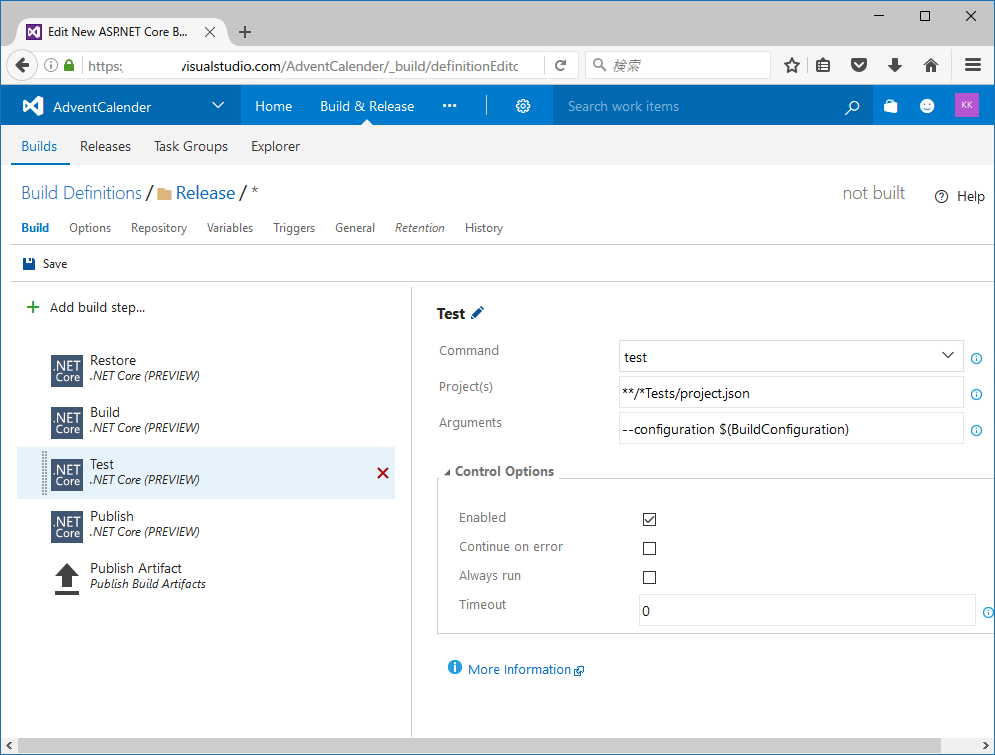Click the Timeout input field
This screenshot has width=995, height=755.
click(807, 610)
